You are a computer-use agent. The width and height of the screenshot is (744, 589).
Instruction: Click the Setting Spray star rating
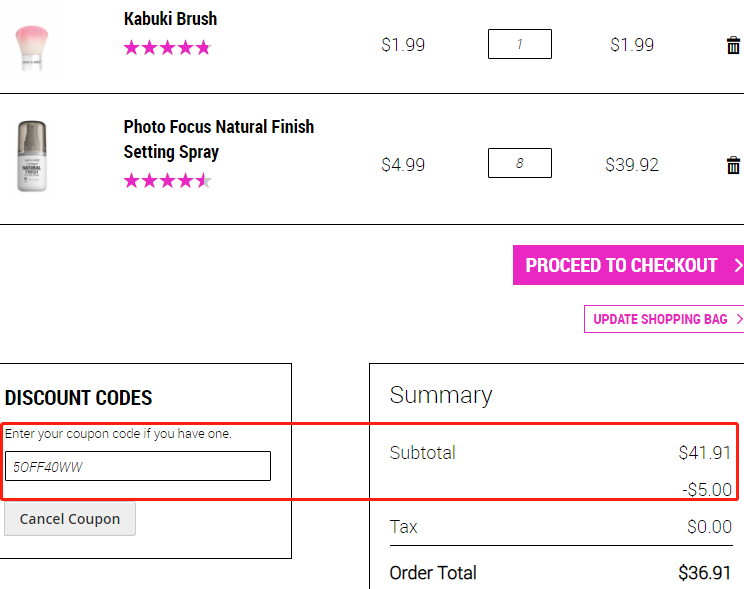(x=167, y=181)
